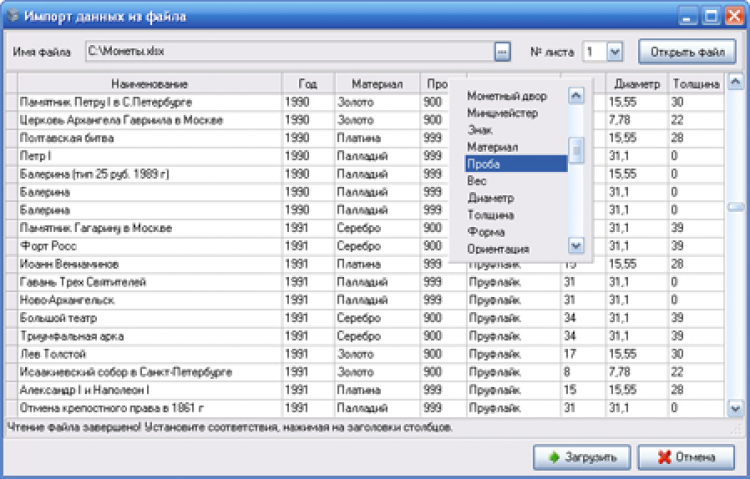Click diameter 7,78 in Исаакиевский собор row
Image resolution: width=750 pixels, height=479 pixels.
coord(637,372)
